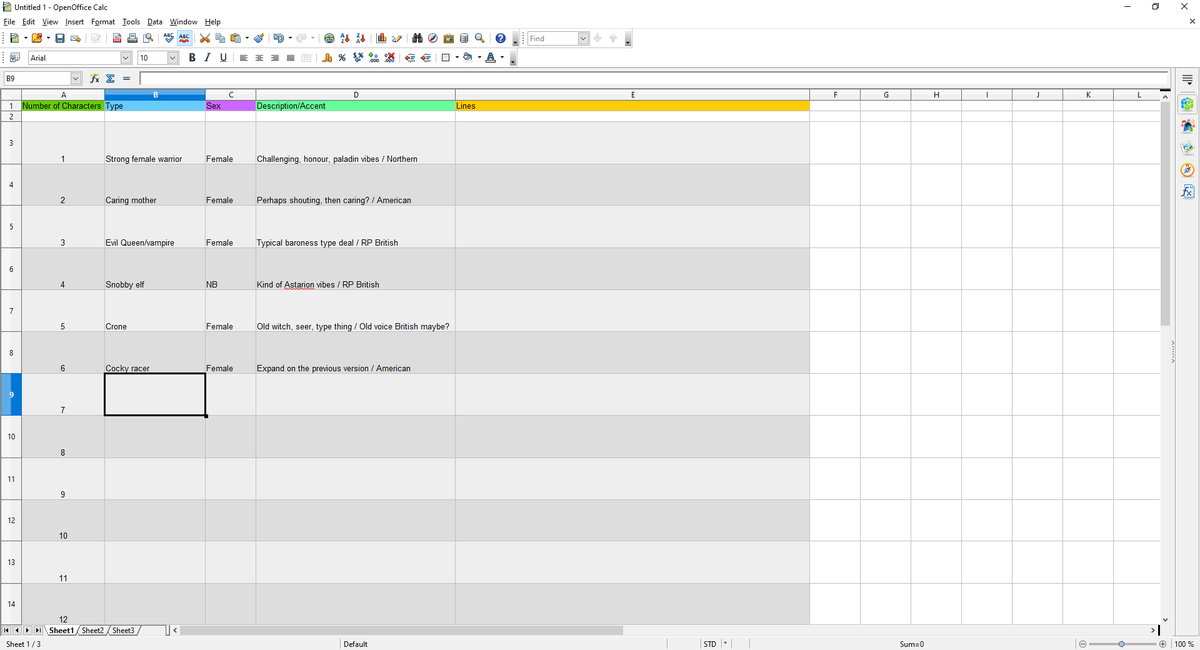
Task: Cut selection with the scissors icon
Action: 205,38
